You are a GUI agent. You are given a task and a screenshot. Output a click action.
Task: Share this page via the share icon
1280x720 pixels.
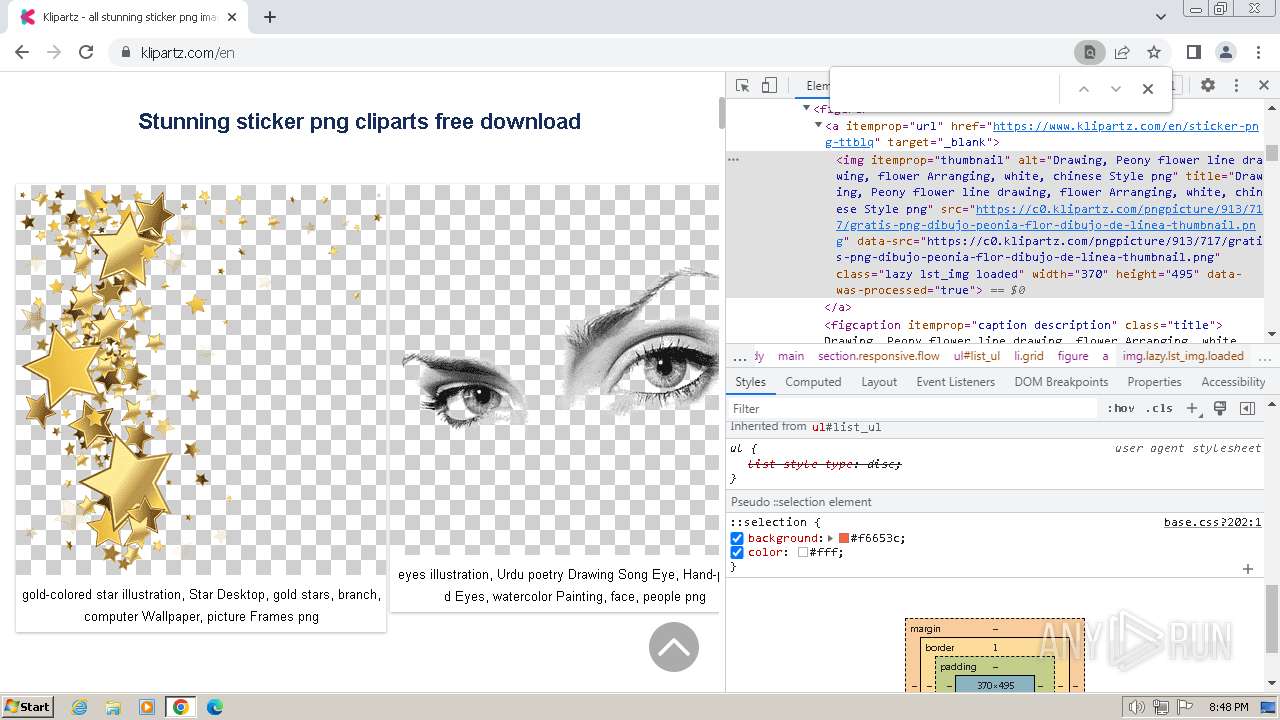click(x=1122, y=52)
